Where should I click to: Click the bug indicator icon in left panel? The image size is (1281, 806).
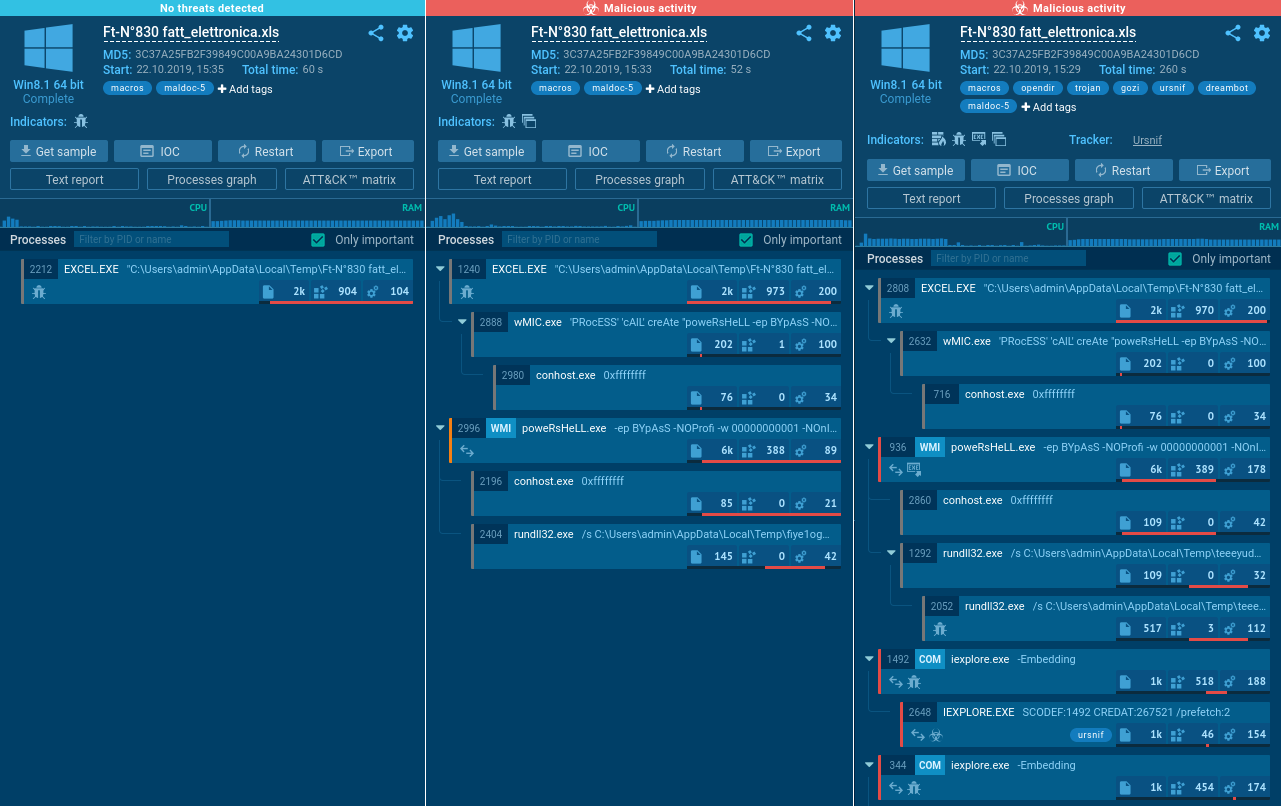(x=81, y=121)
